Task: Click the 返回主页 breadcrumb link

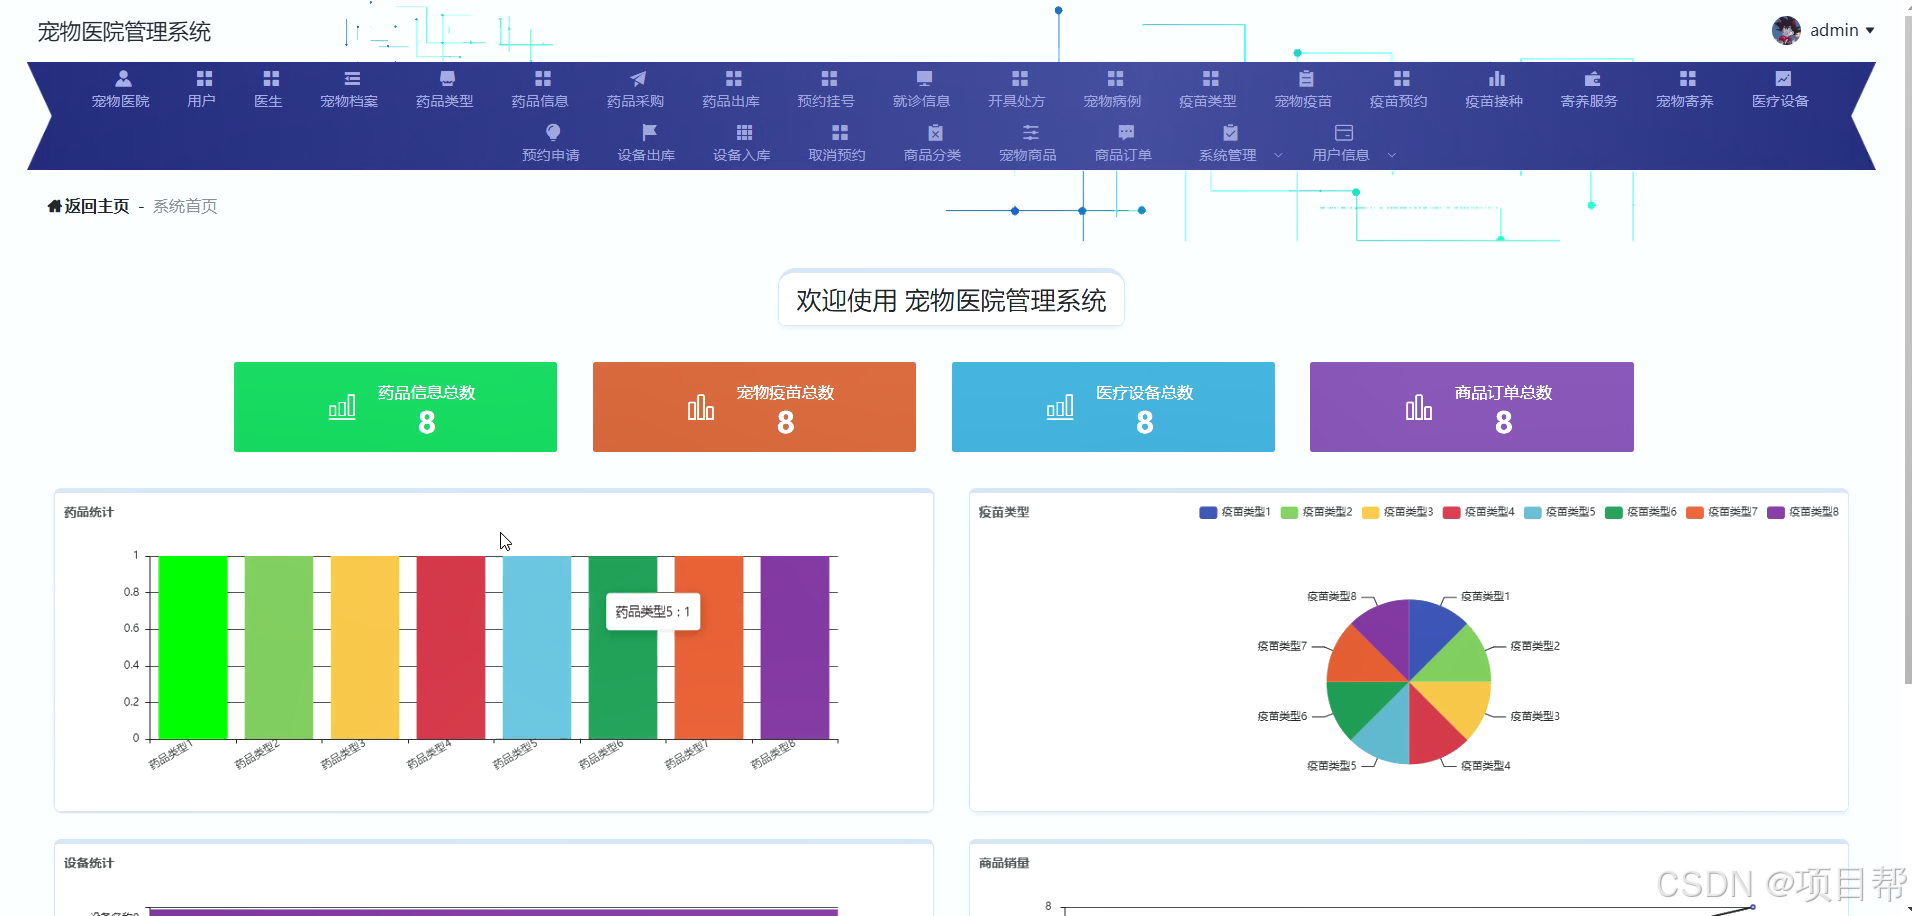Action: click(x=97, y=206)
